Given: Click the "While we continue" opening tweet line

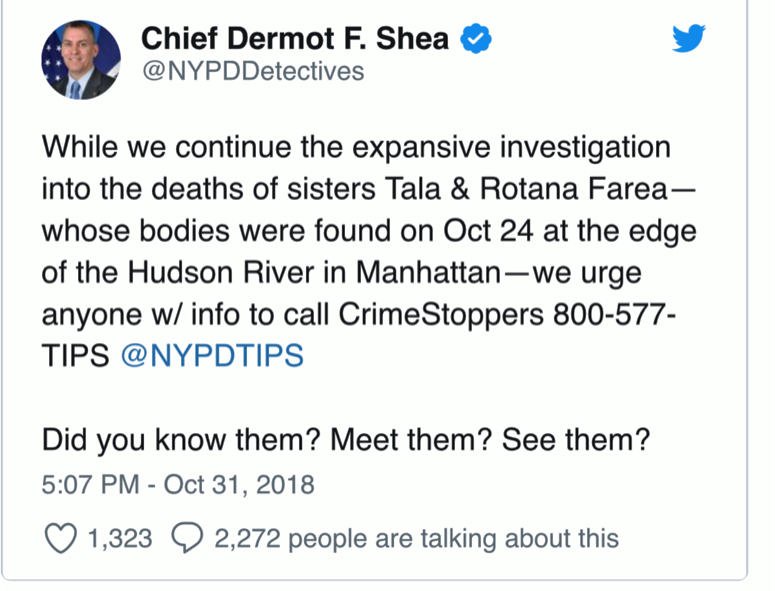Looking at the screenshot, I should [356, 147].
